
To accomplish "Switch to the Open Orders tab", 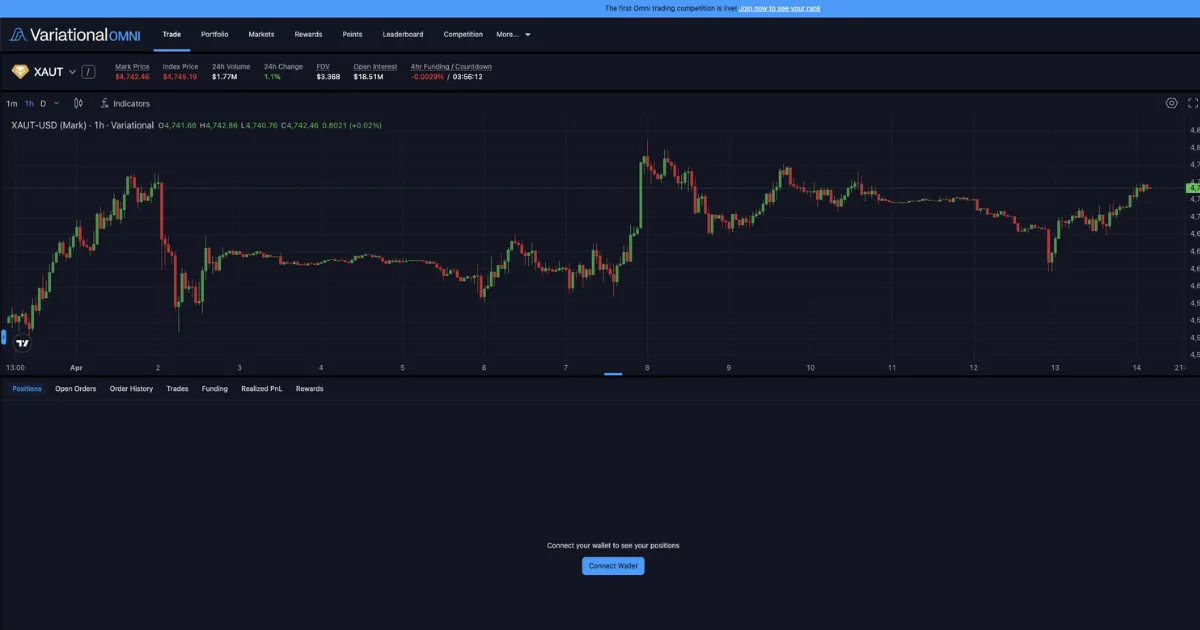I will click(x=76, y=389).
